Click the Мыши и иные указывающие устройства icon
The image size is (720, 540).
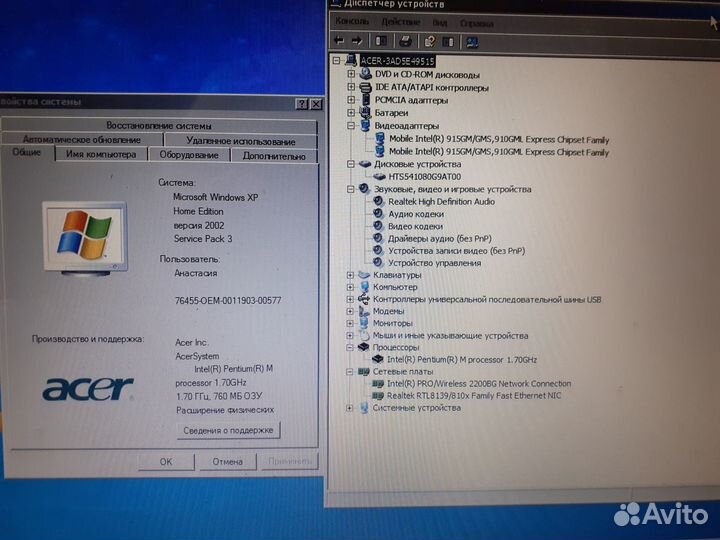(364, 335)
